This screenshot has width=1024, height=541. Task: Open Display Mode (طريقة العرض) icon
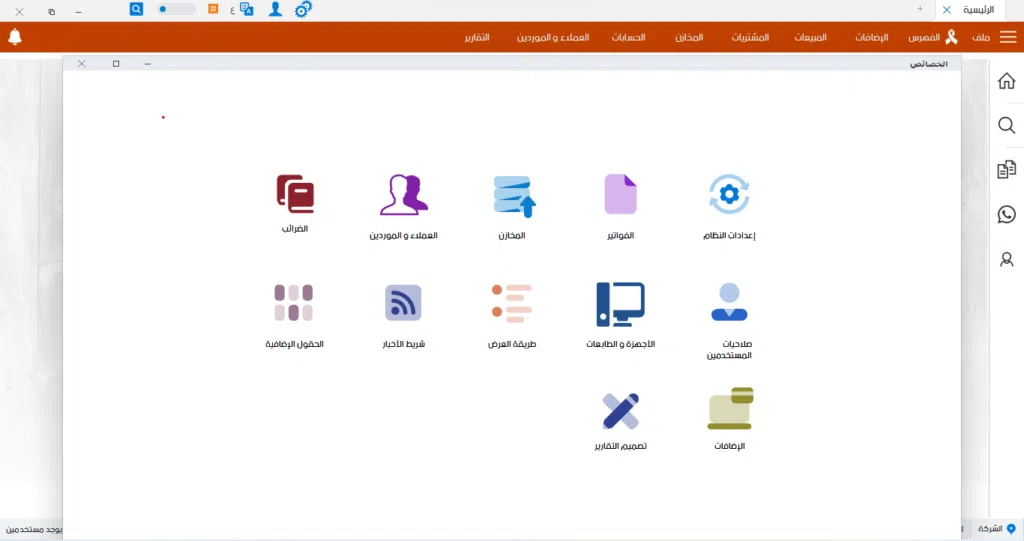click(x=512, y=303)
